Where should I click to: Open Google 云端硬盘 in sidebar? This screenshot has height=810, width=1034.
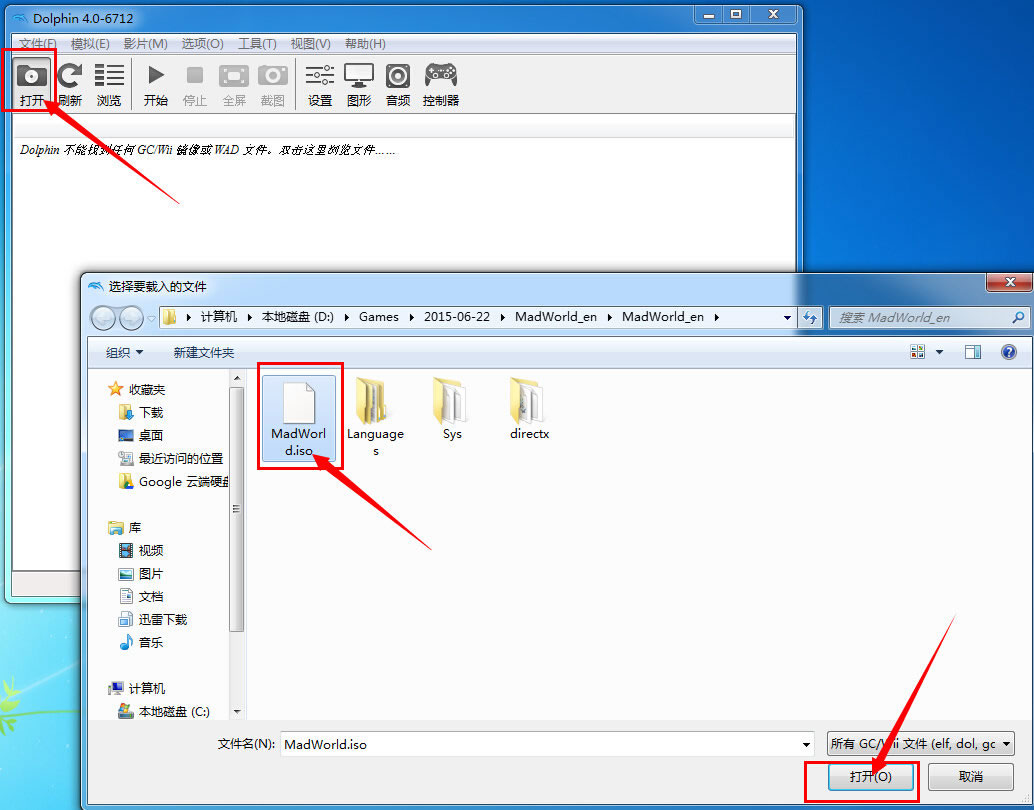click(173, 482)
